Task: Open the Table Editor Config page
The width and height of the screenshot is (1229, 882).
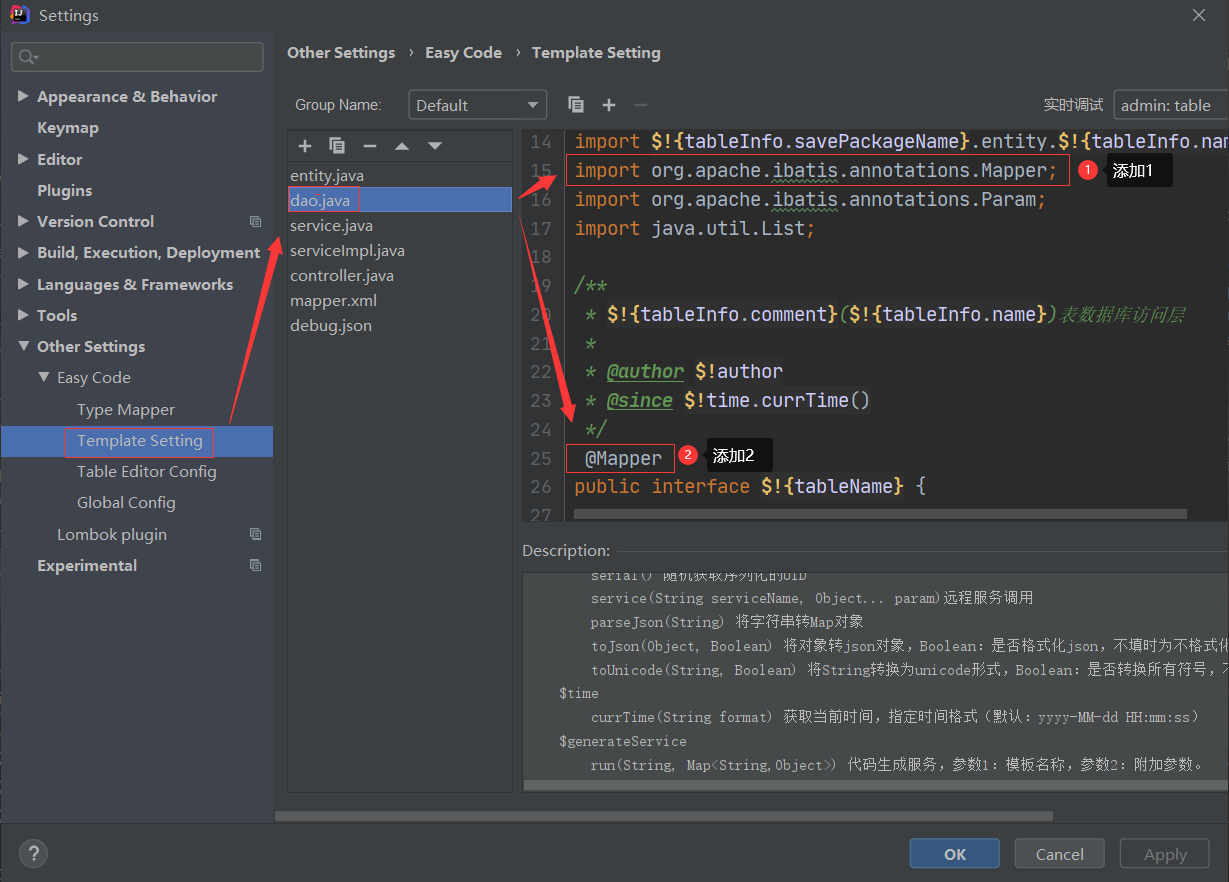Action: coord(147,471)
